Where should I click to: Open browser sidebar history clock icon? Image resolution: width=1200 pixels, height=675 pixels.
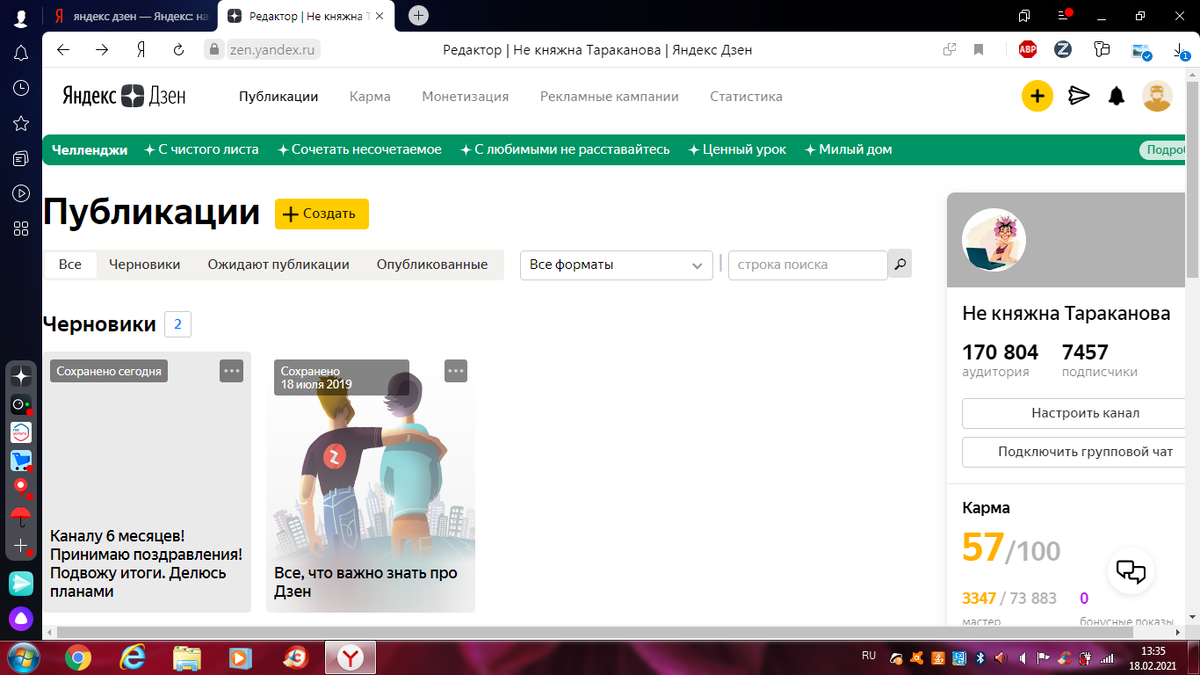20,88
